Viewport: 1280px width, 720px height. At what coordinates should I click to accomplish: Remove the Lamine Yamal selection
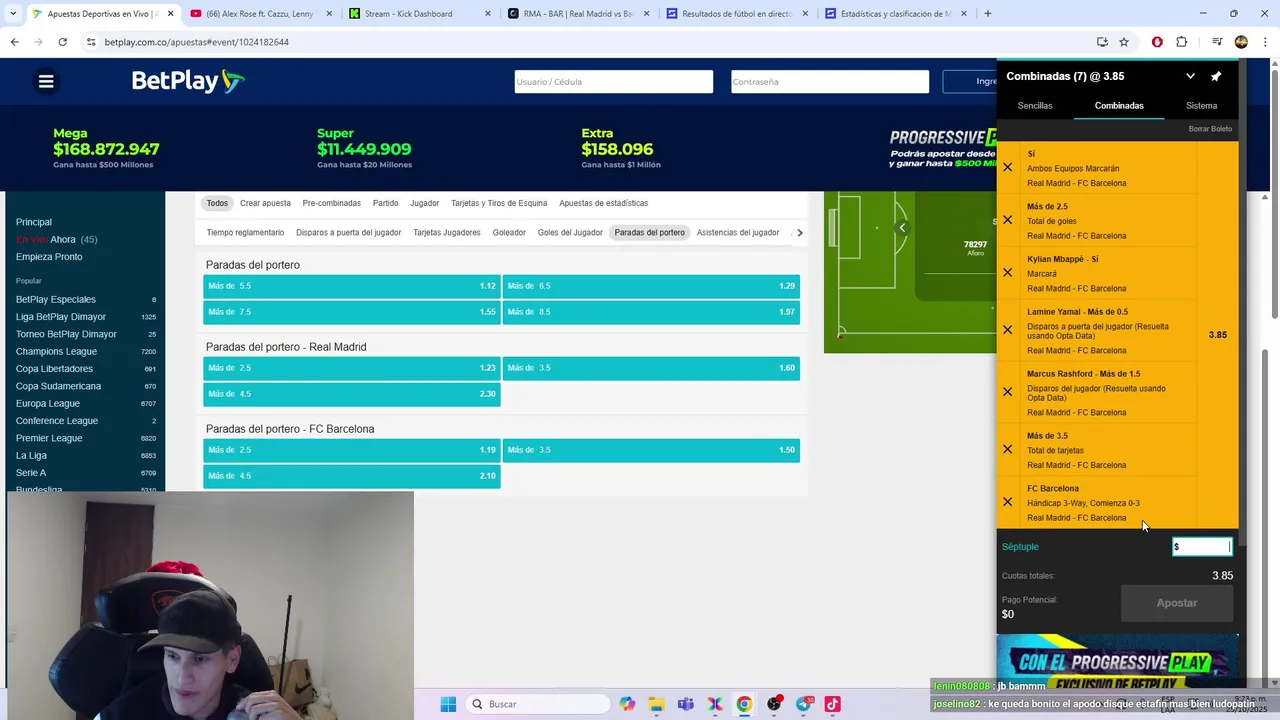click(x=1007, y=330)
